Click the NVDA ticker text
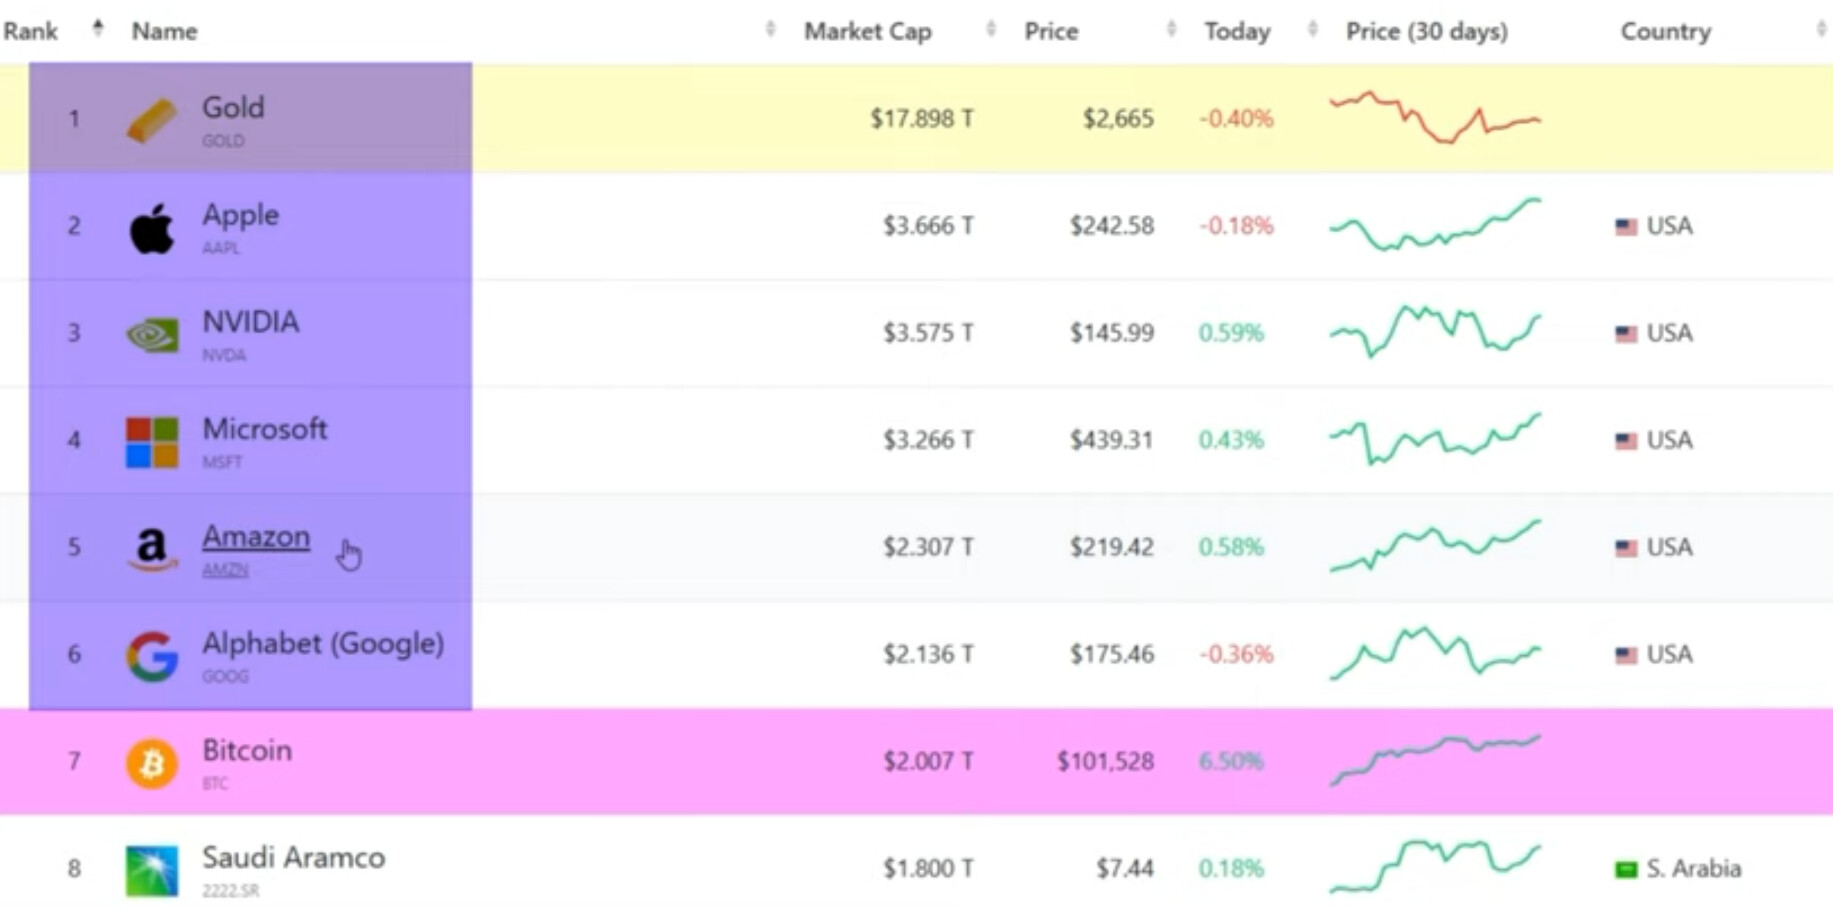The image size is (1833, 912). [224, 355]
